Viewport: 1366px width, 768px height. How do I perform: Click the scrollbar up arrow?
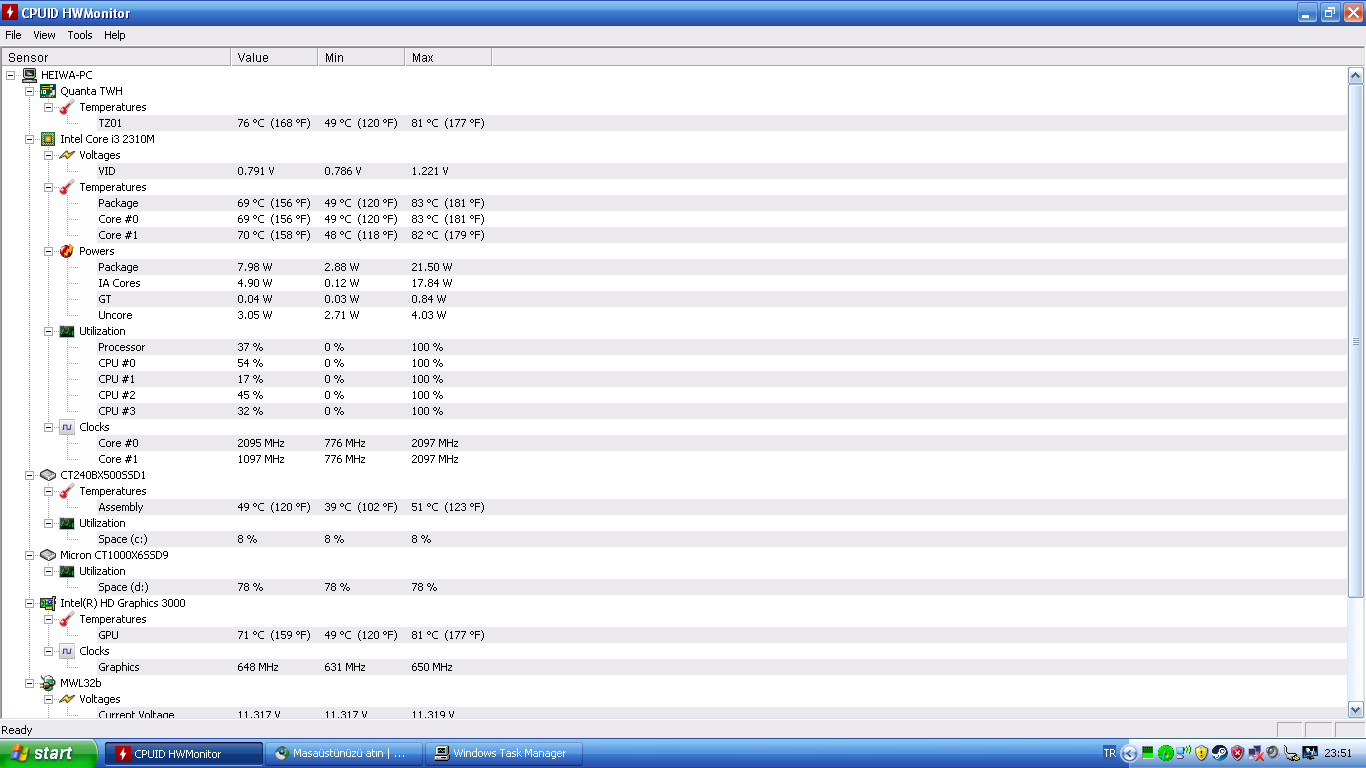[x=1356, y=75]
